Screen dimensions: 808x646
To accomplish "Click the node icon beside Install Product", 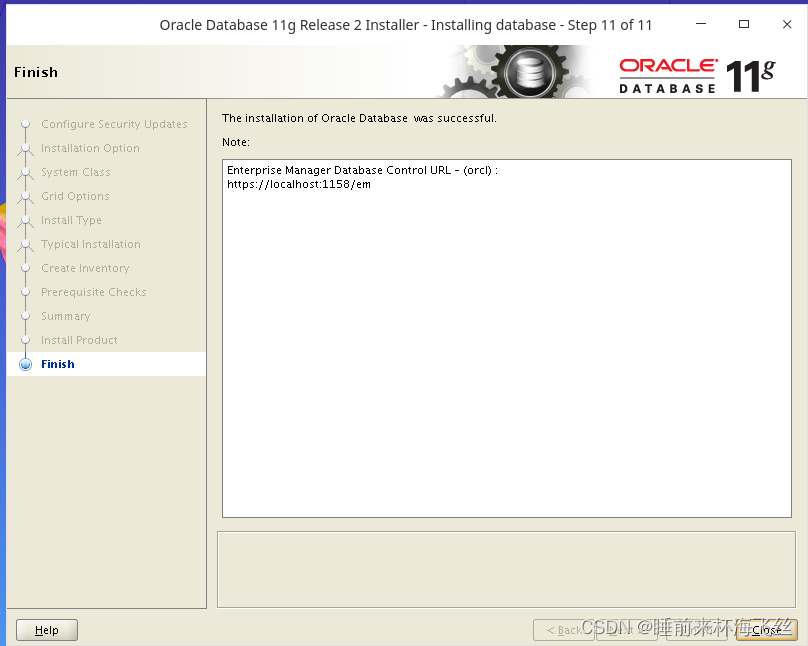I will tap(25, 340).
